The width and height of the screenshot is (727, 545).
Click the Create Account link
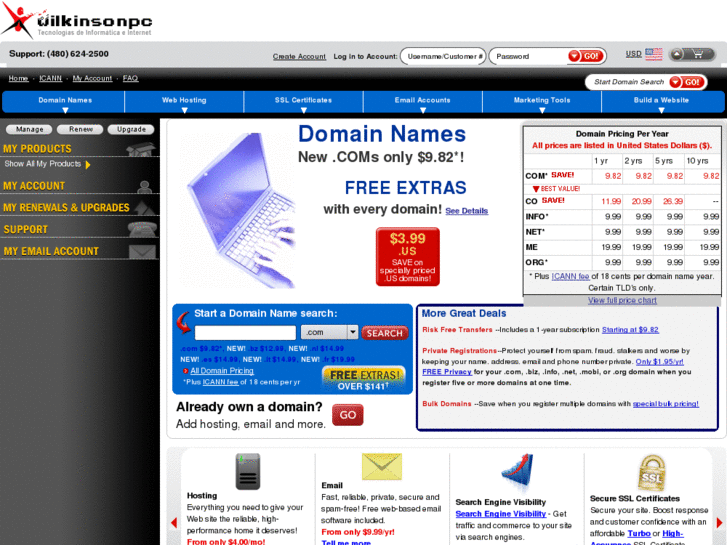pos(299,57)
